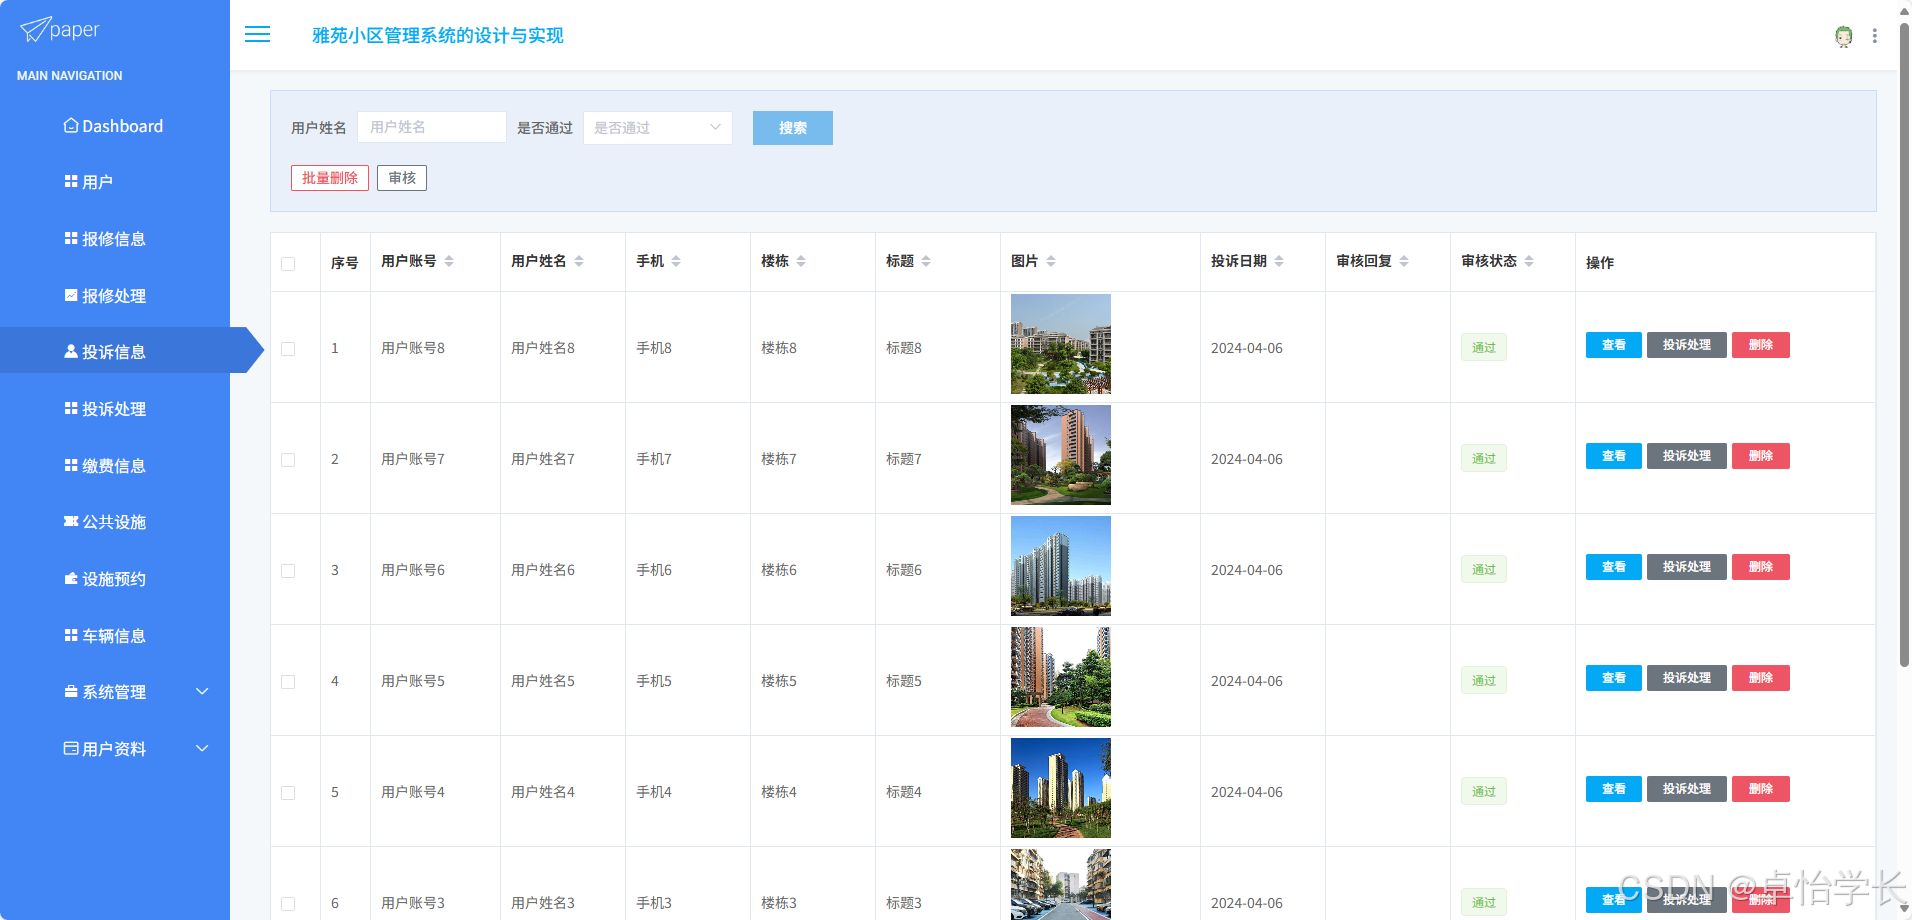1912x920 pixels.
Task: Click the Dashboard home icon
Action: 71,126
